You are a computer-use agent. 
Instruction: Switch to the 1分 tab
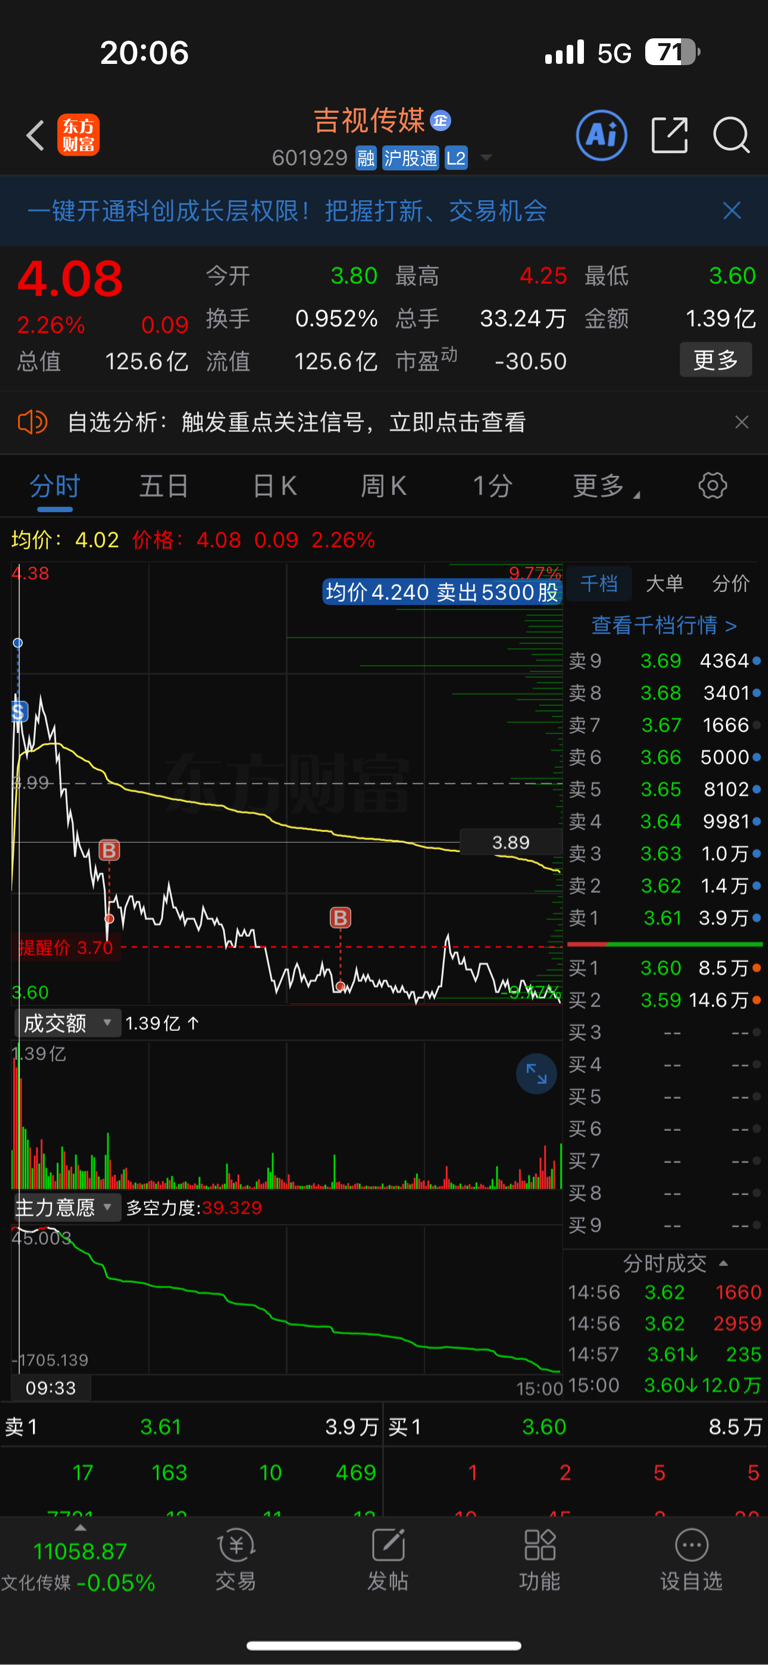point(493,486)
